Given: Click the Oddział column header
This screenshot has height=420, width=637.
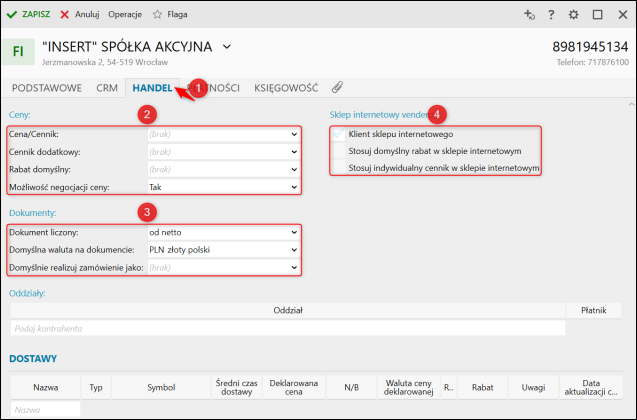Looking at the screenshot, I should pos(288,310).
